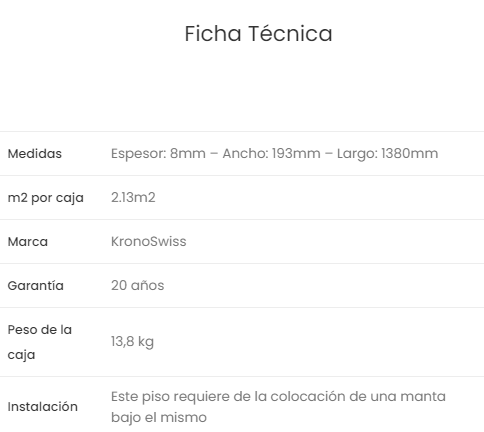Click the 13,8 kg weight value

pos(132,342)
